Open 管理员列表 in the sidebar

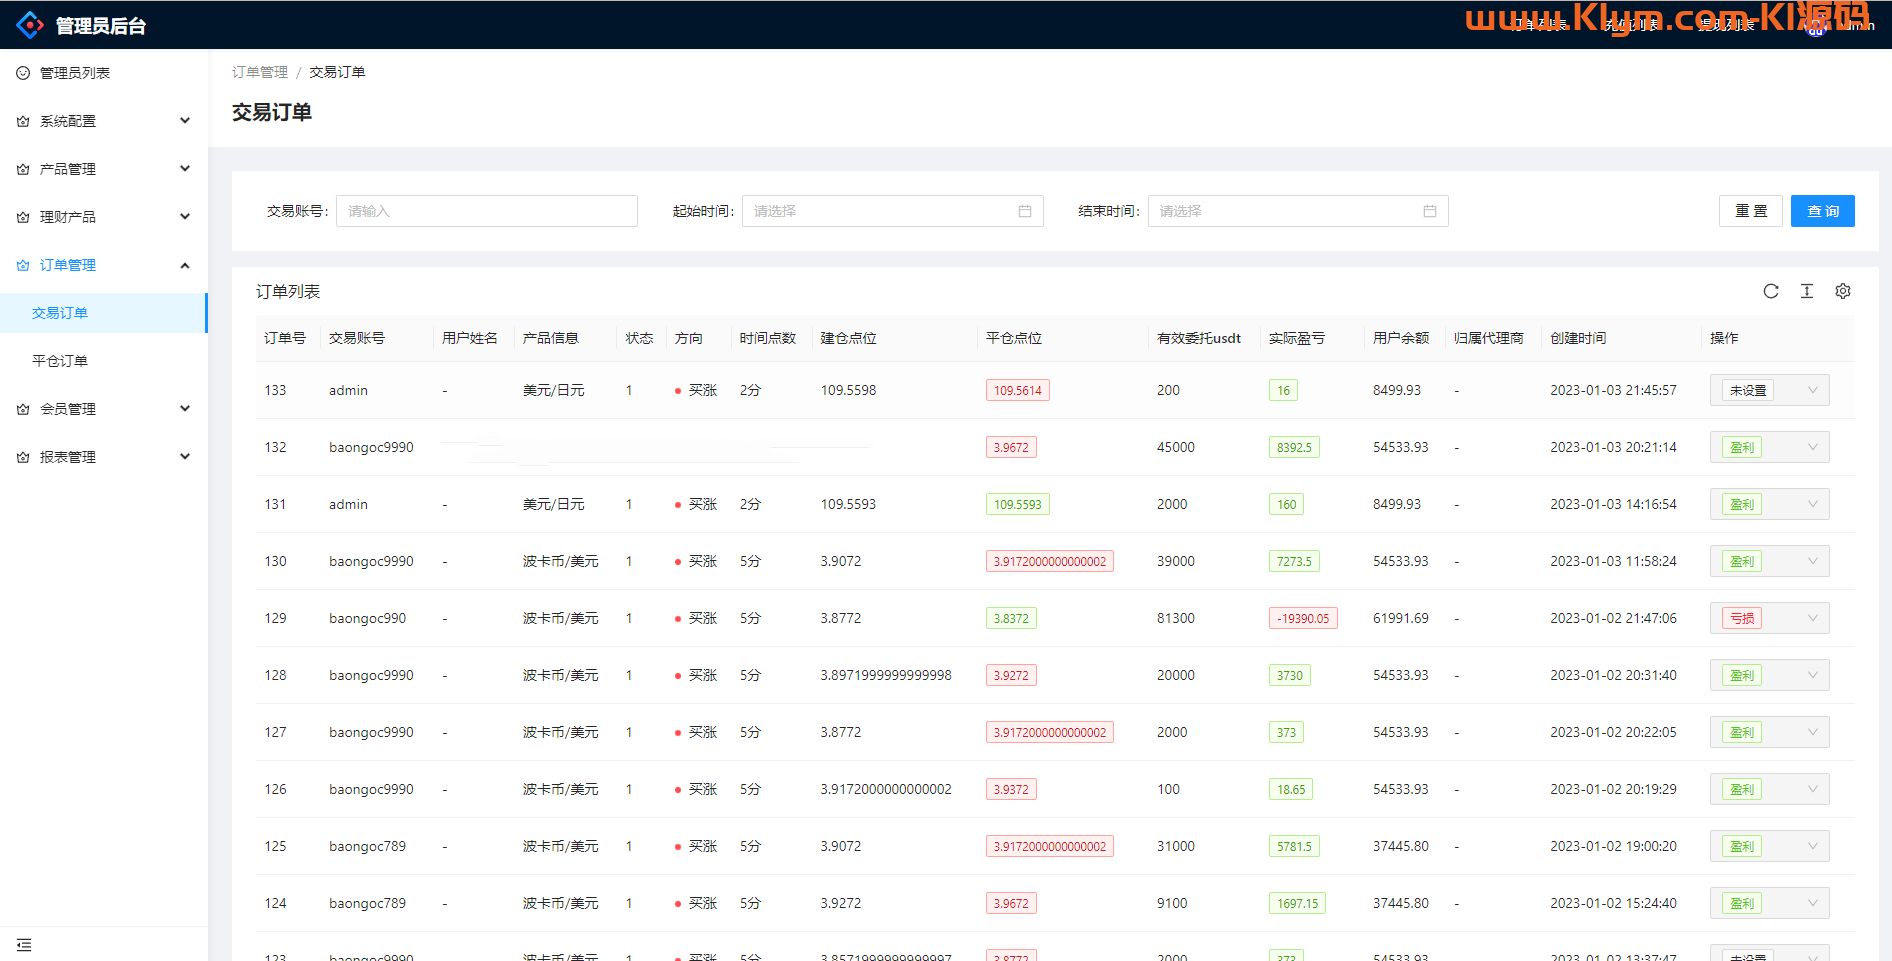click(75, 73)
